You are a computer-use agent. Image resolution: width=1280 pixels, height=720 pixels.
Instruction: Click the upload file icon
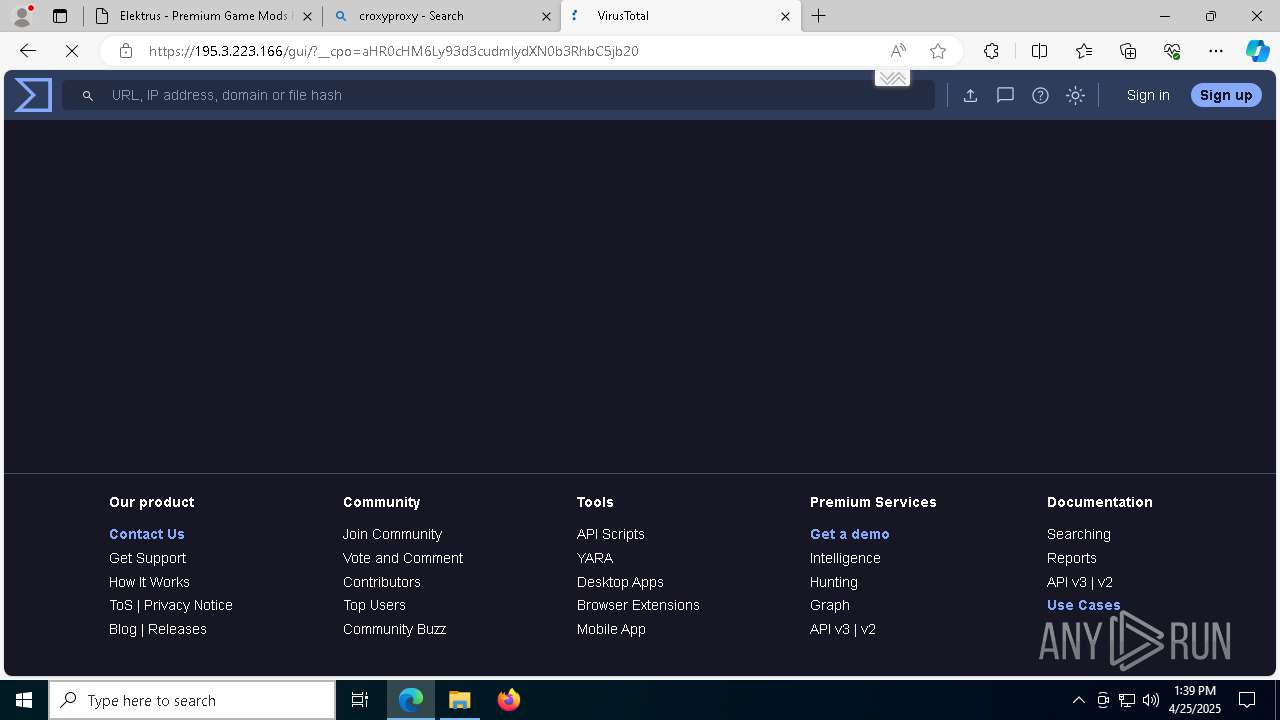970,95
